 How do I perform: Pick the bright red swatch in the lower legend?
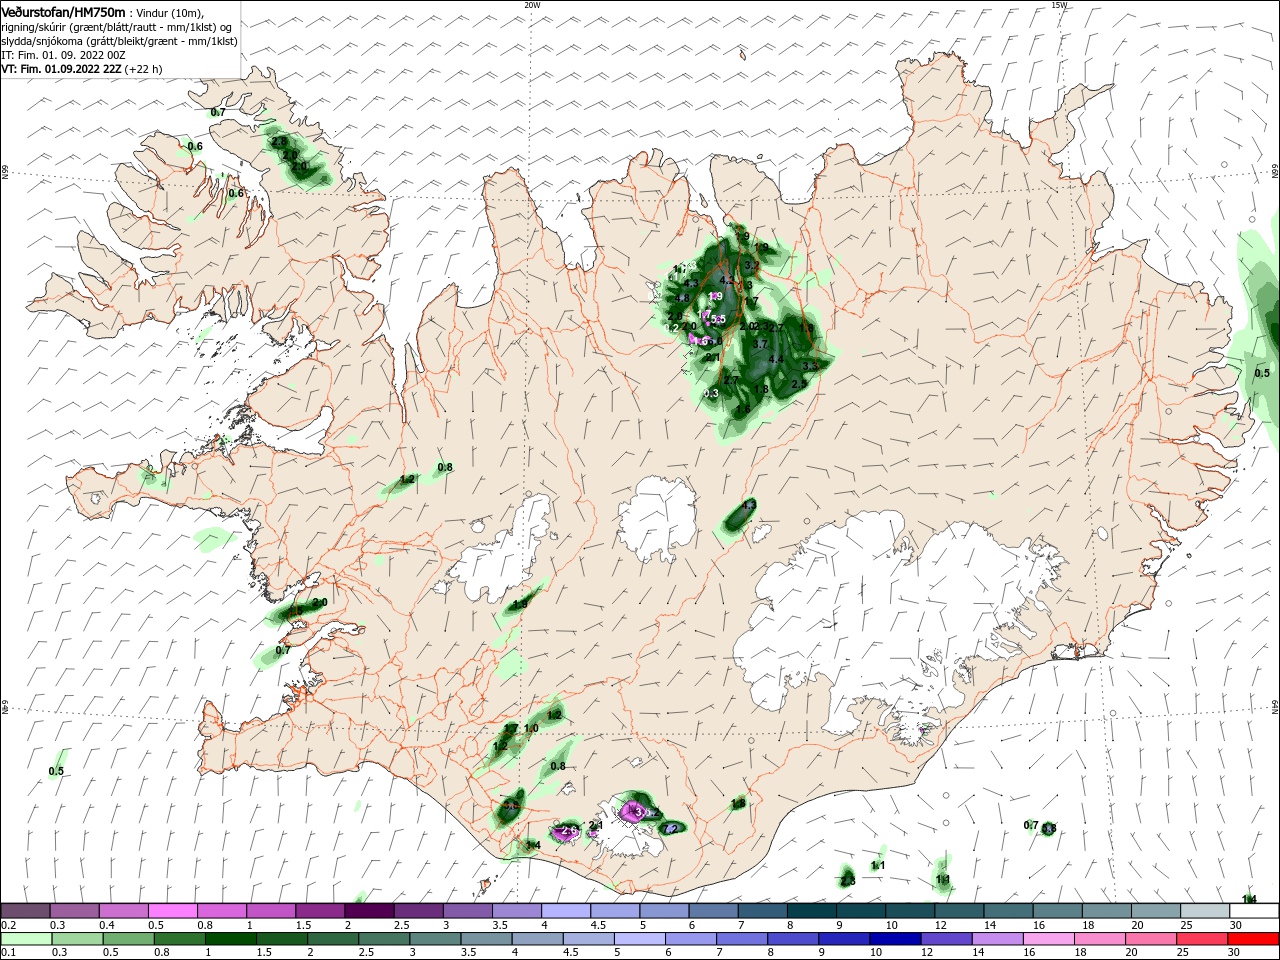click(1254, 939)
